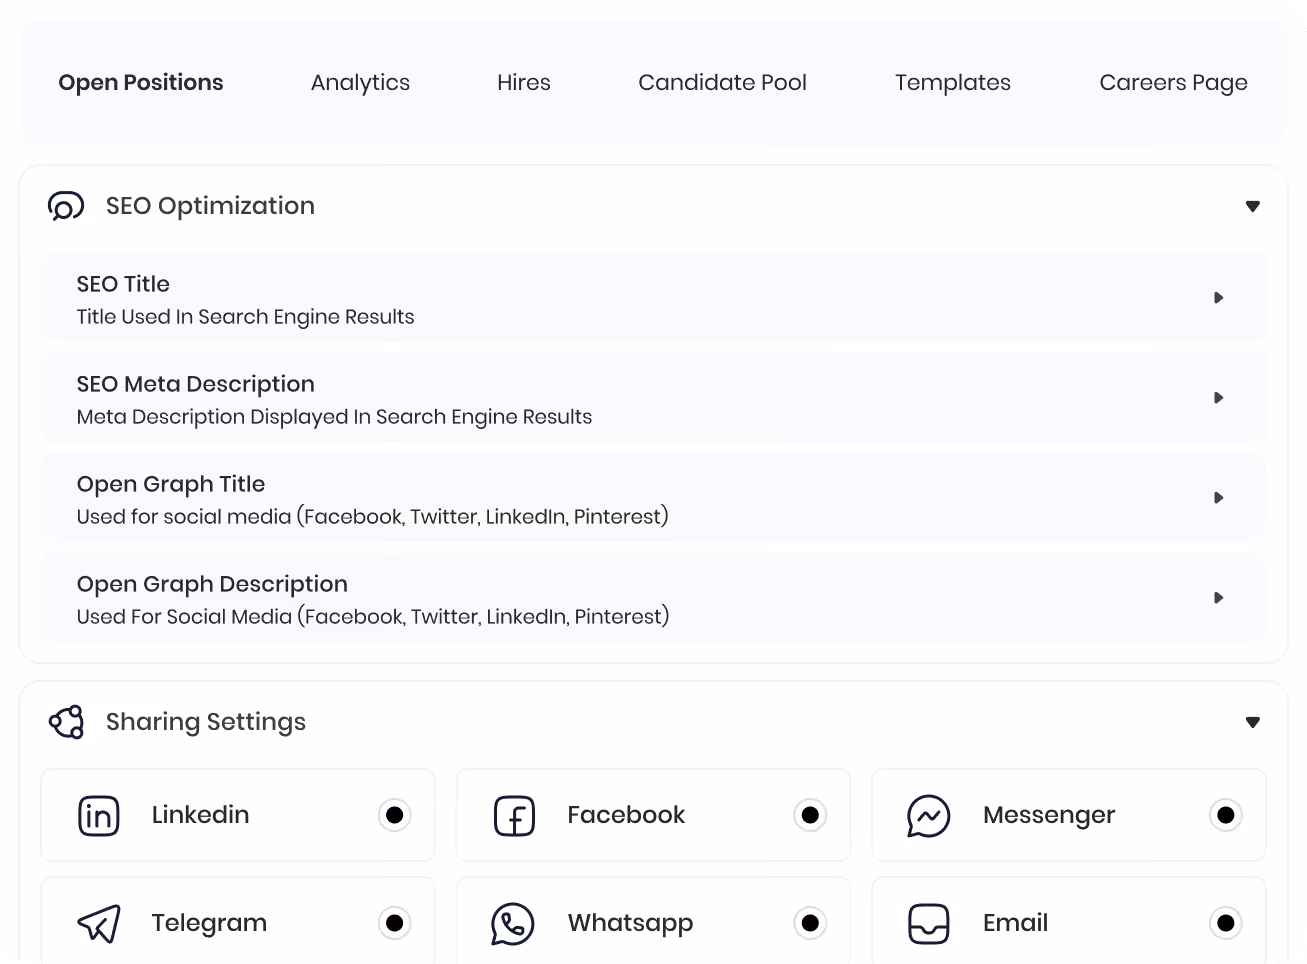The height and width of the screenshot is (964, 1307).
Task: Select the SEO Meta Description row
Action: click(x=653, y=398)
